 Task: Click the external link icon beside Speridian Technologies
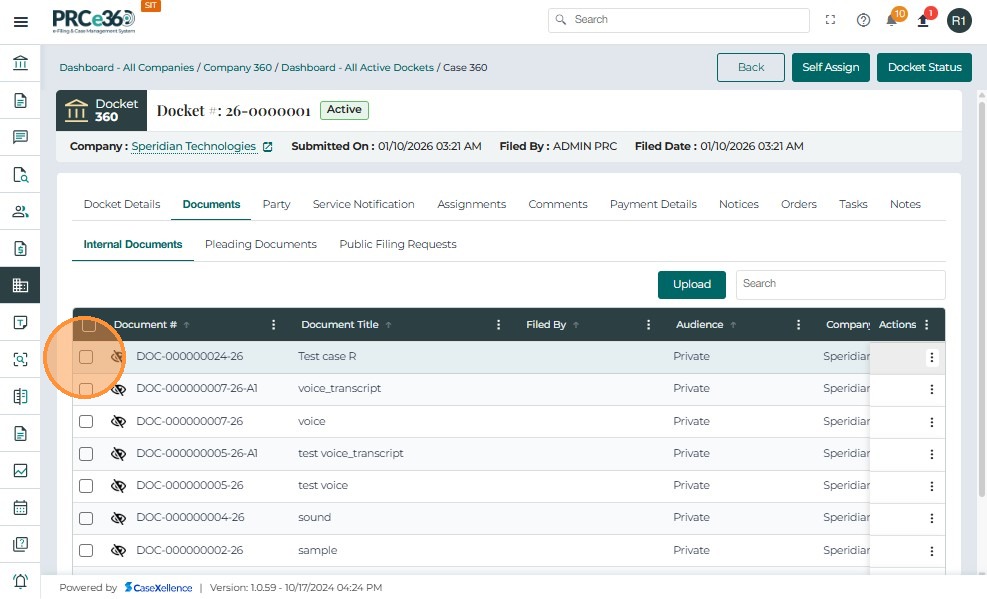pyautogui.click(x=267, y=147)
